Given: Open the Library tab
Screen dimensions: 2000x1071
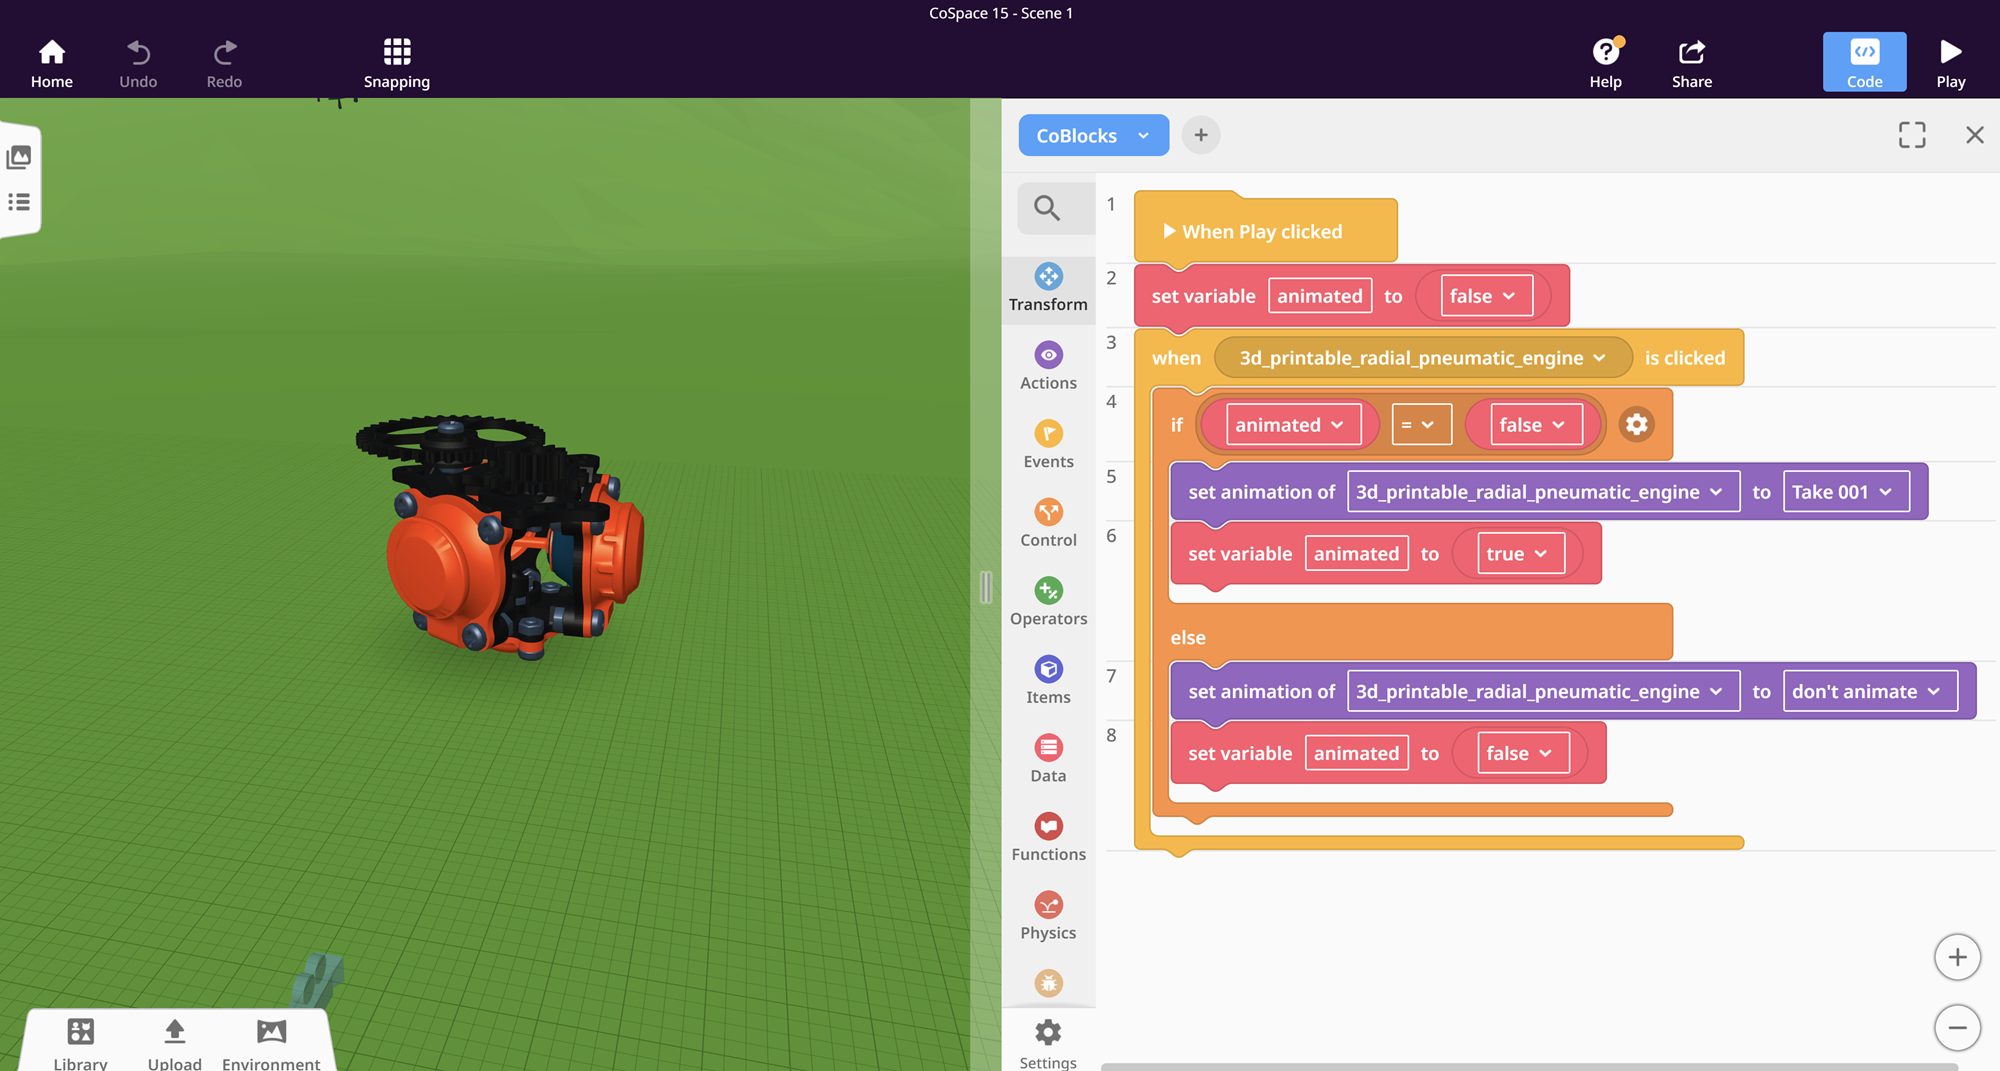Looking at the screenshot, I should (x=80, y=1043).
